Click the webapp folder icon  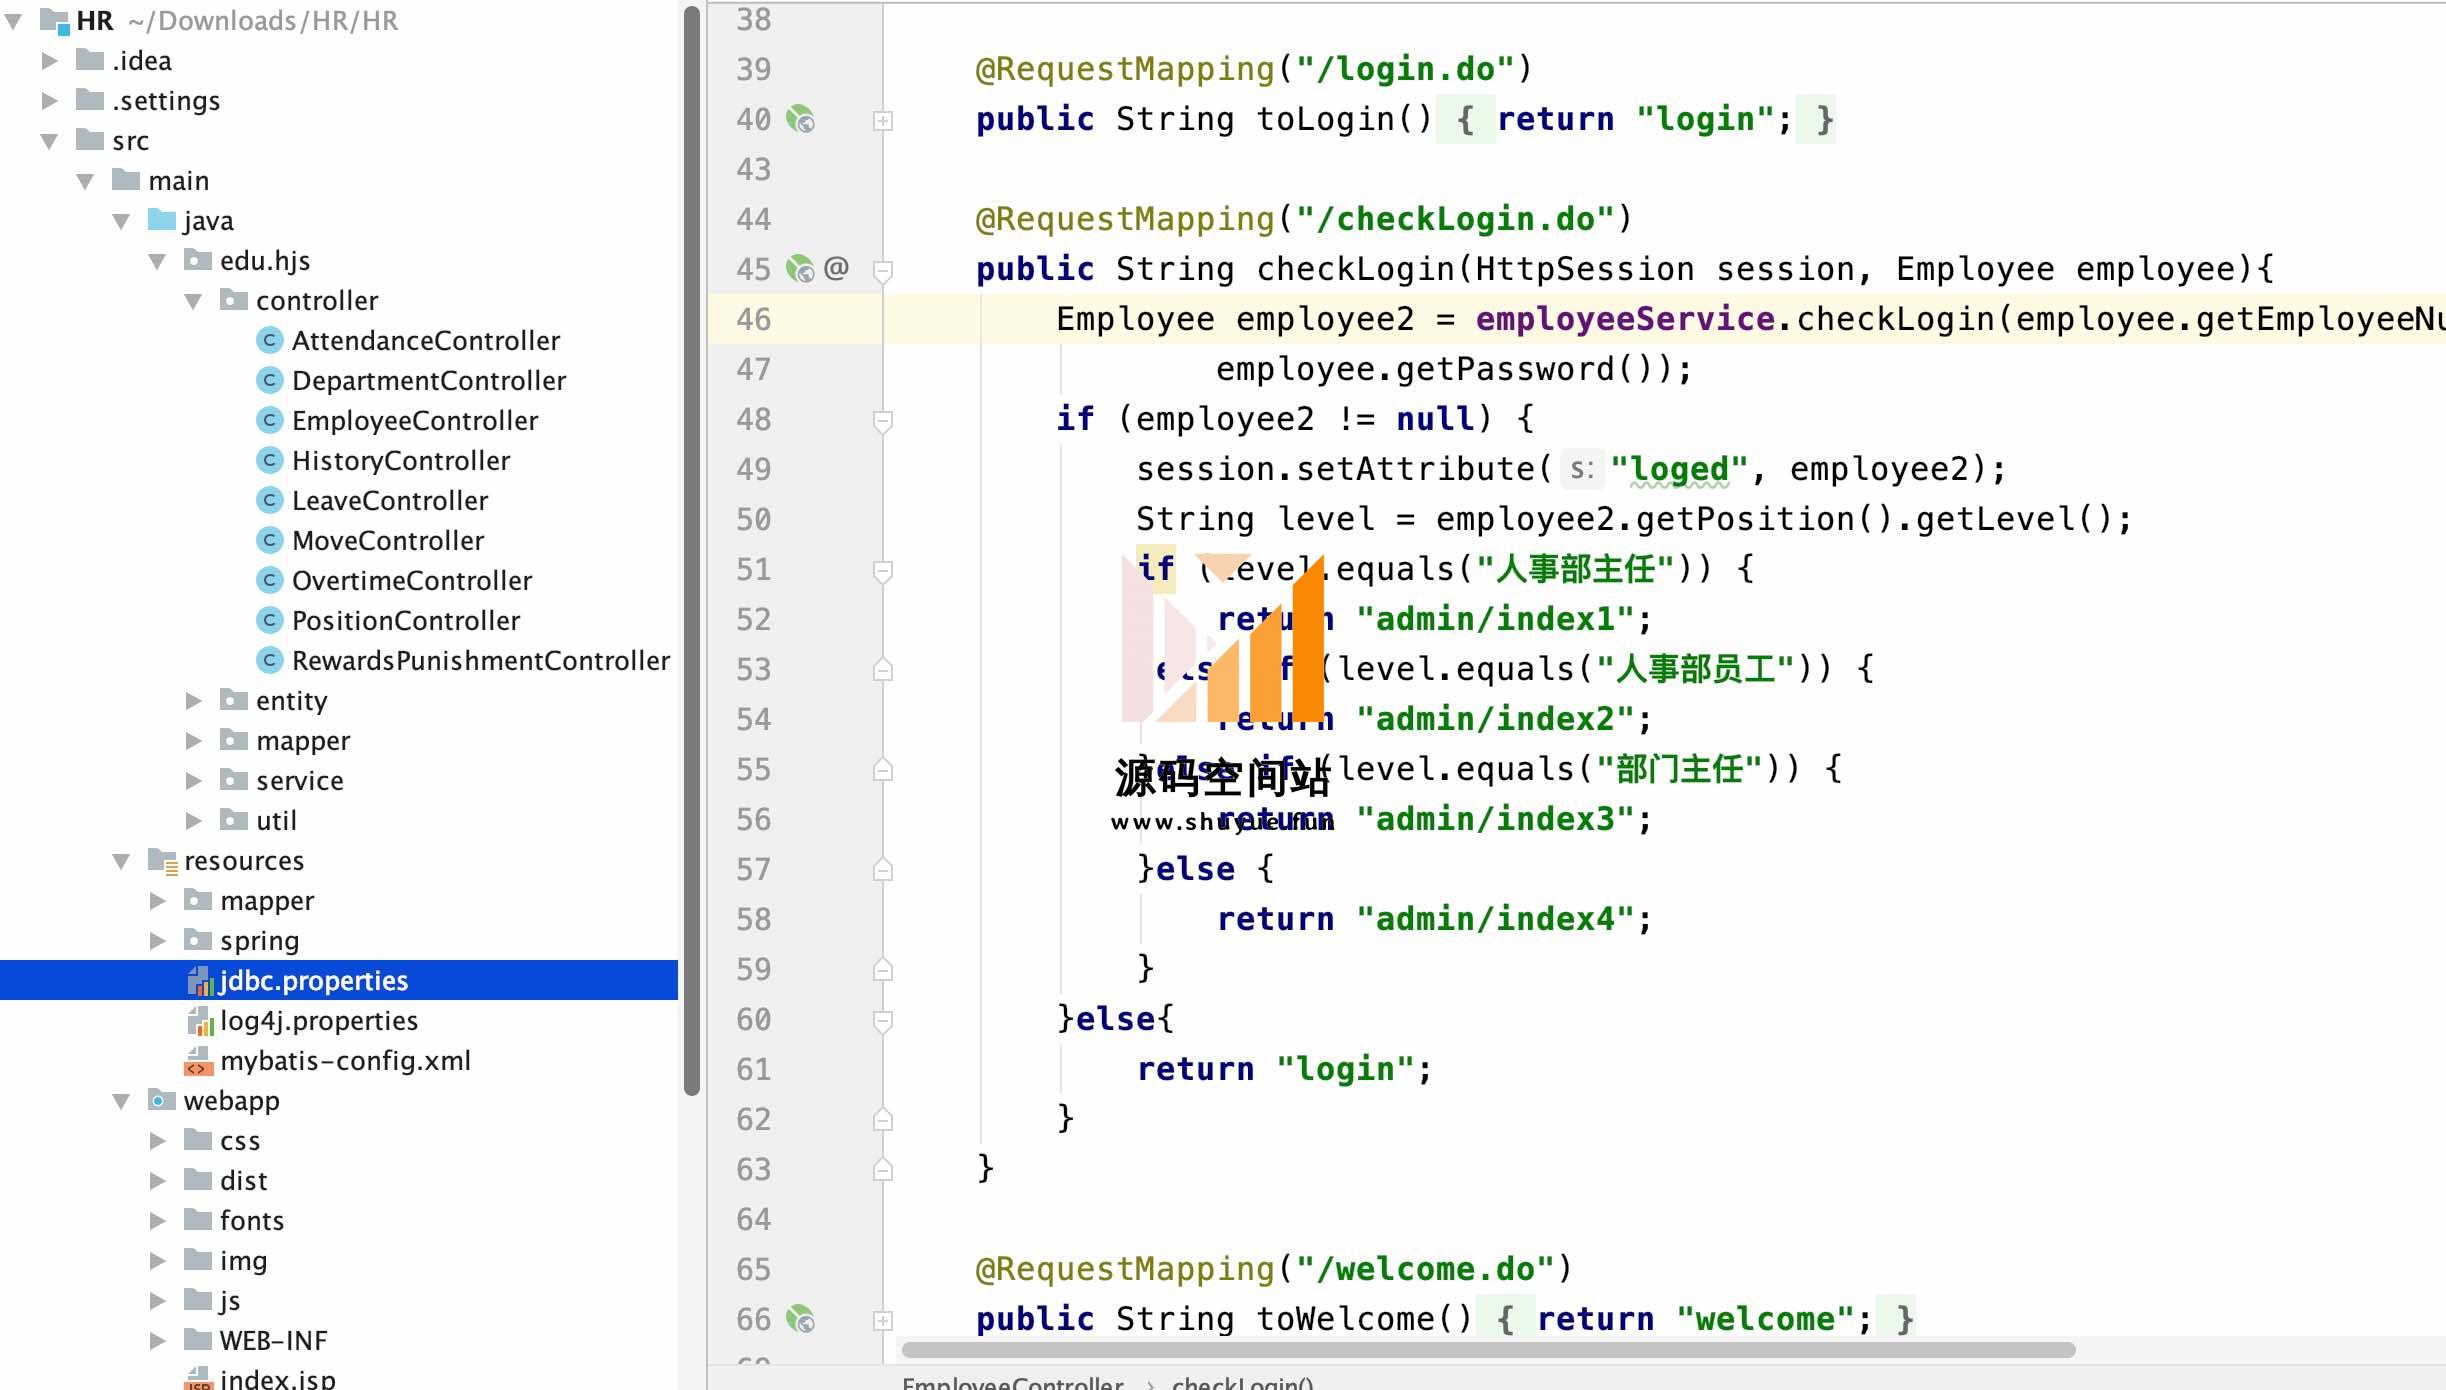(x=162, y=1100)
